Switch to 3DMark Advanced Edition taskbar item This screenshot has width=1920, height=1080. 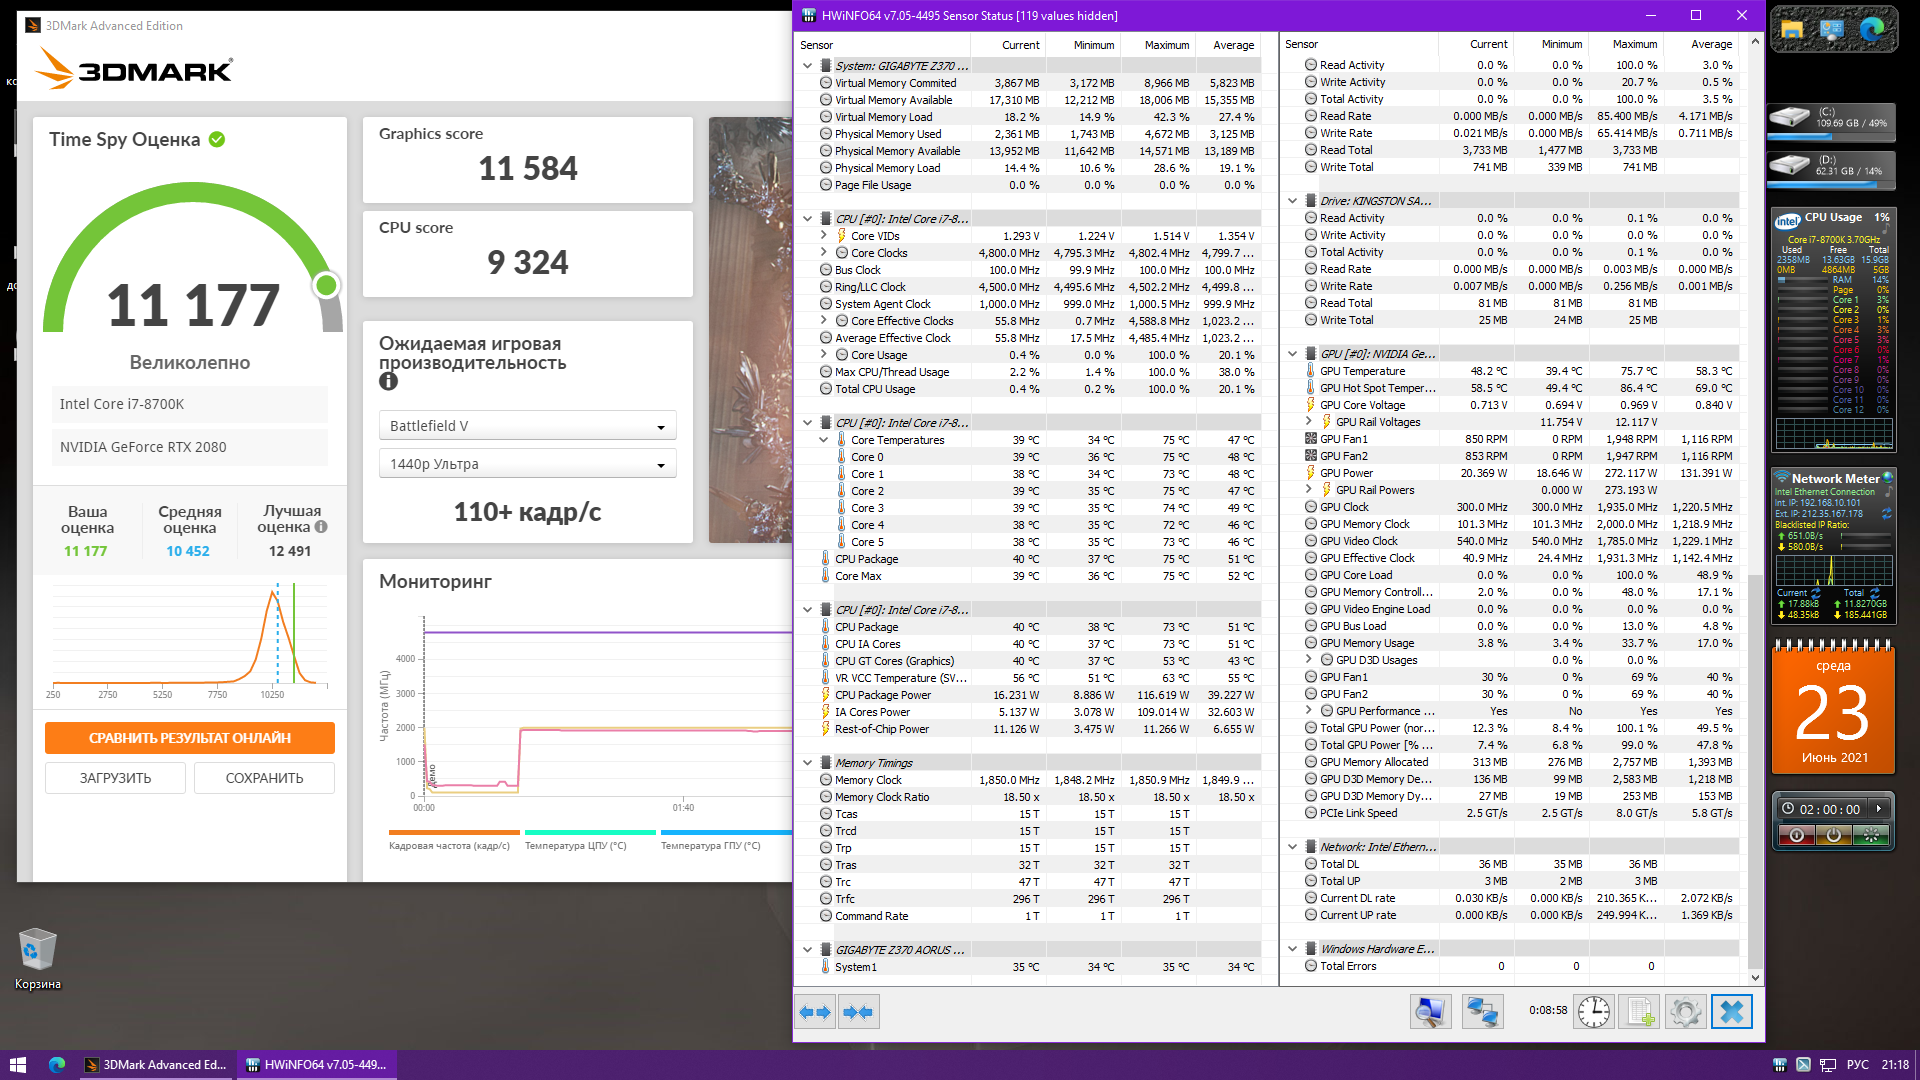(157, 1065)
